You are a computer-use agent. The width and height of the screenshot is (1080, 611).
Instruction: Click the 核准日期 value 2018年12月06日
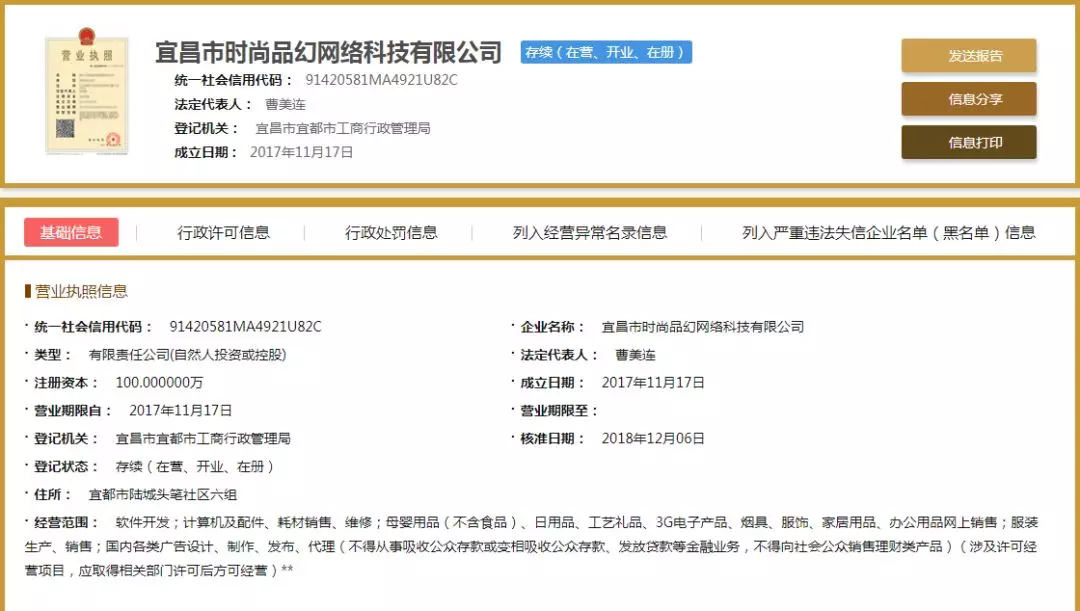653,438
